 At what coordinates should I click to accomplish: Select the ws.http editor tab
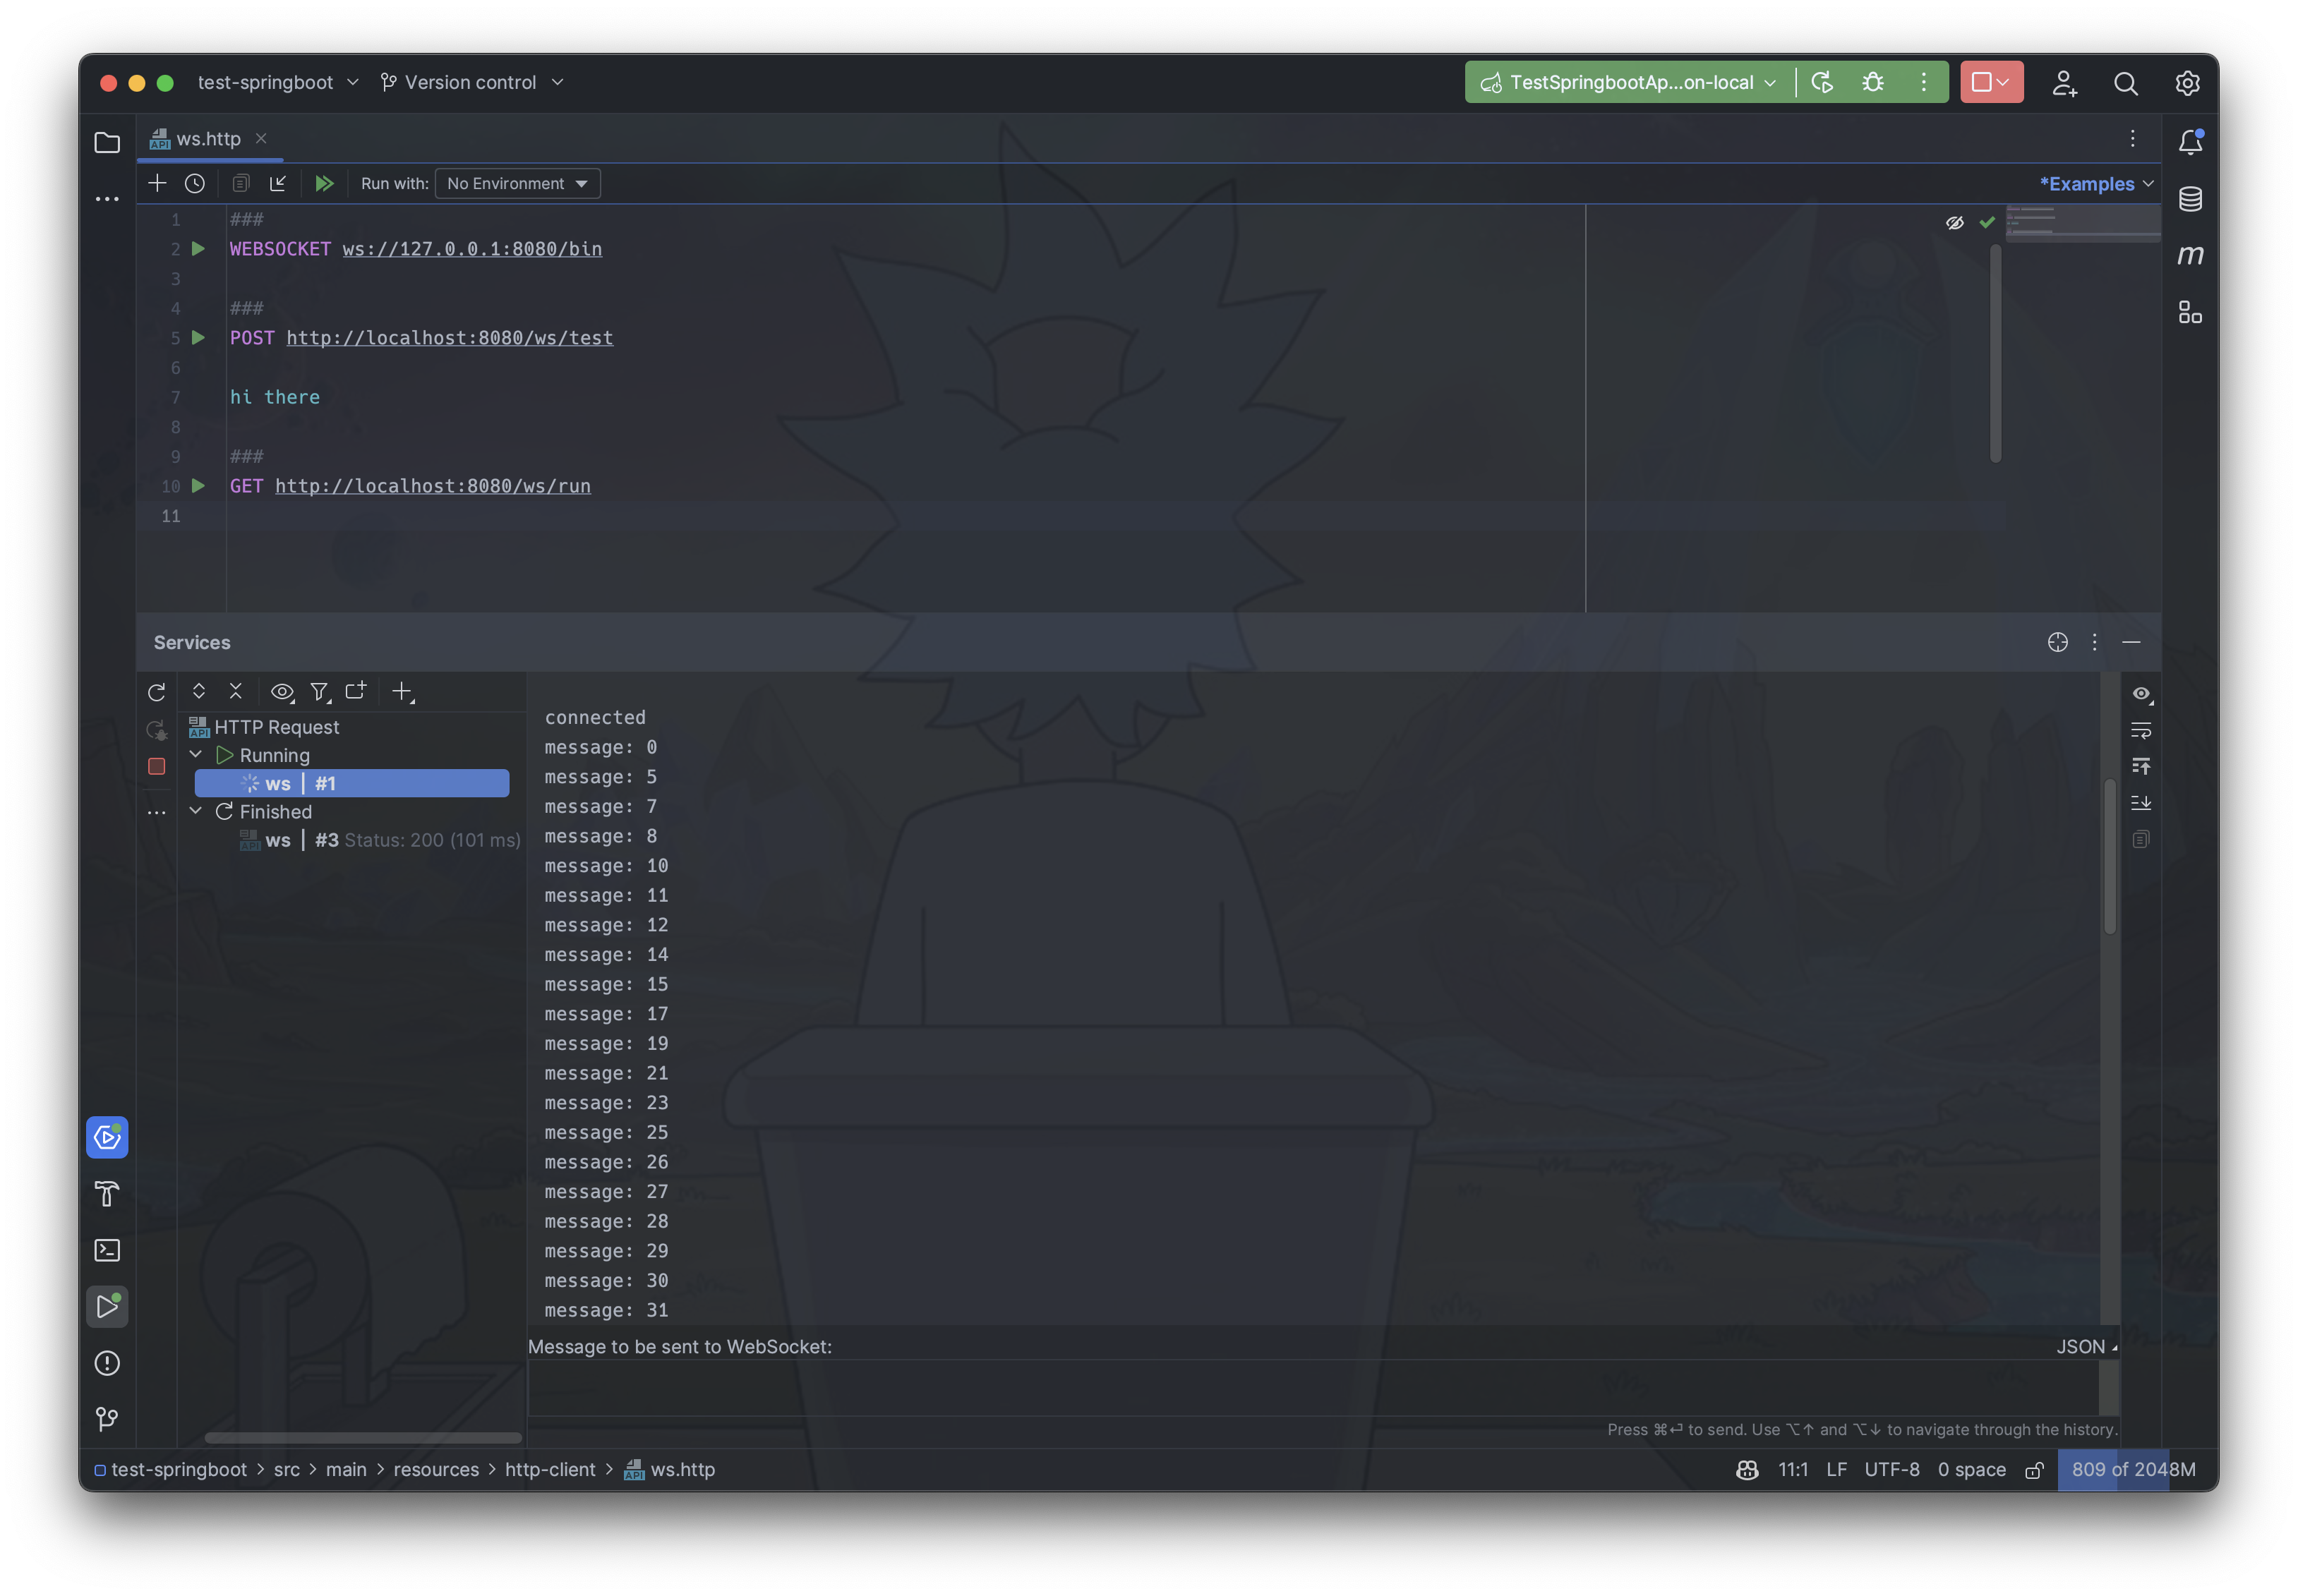208,139
